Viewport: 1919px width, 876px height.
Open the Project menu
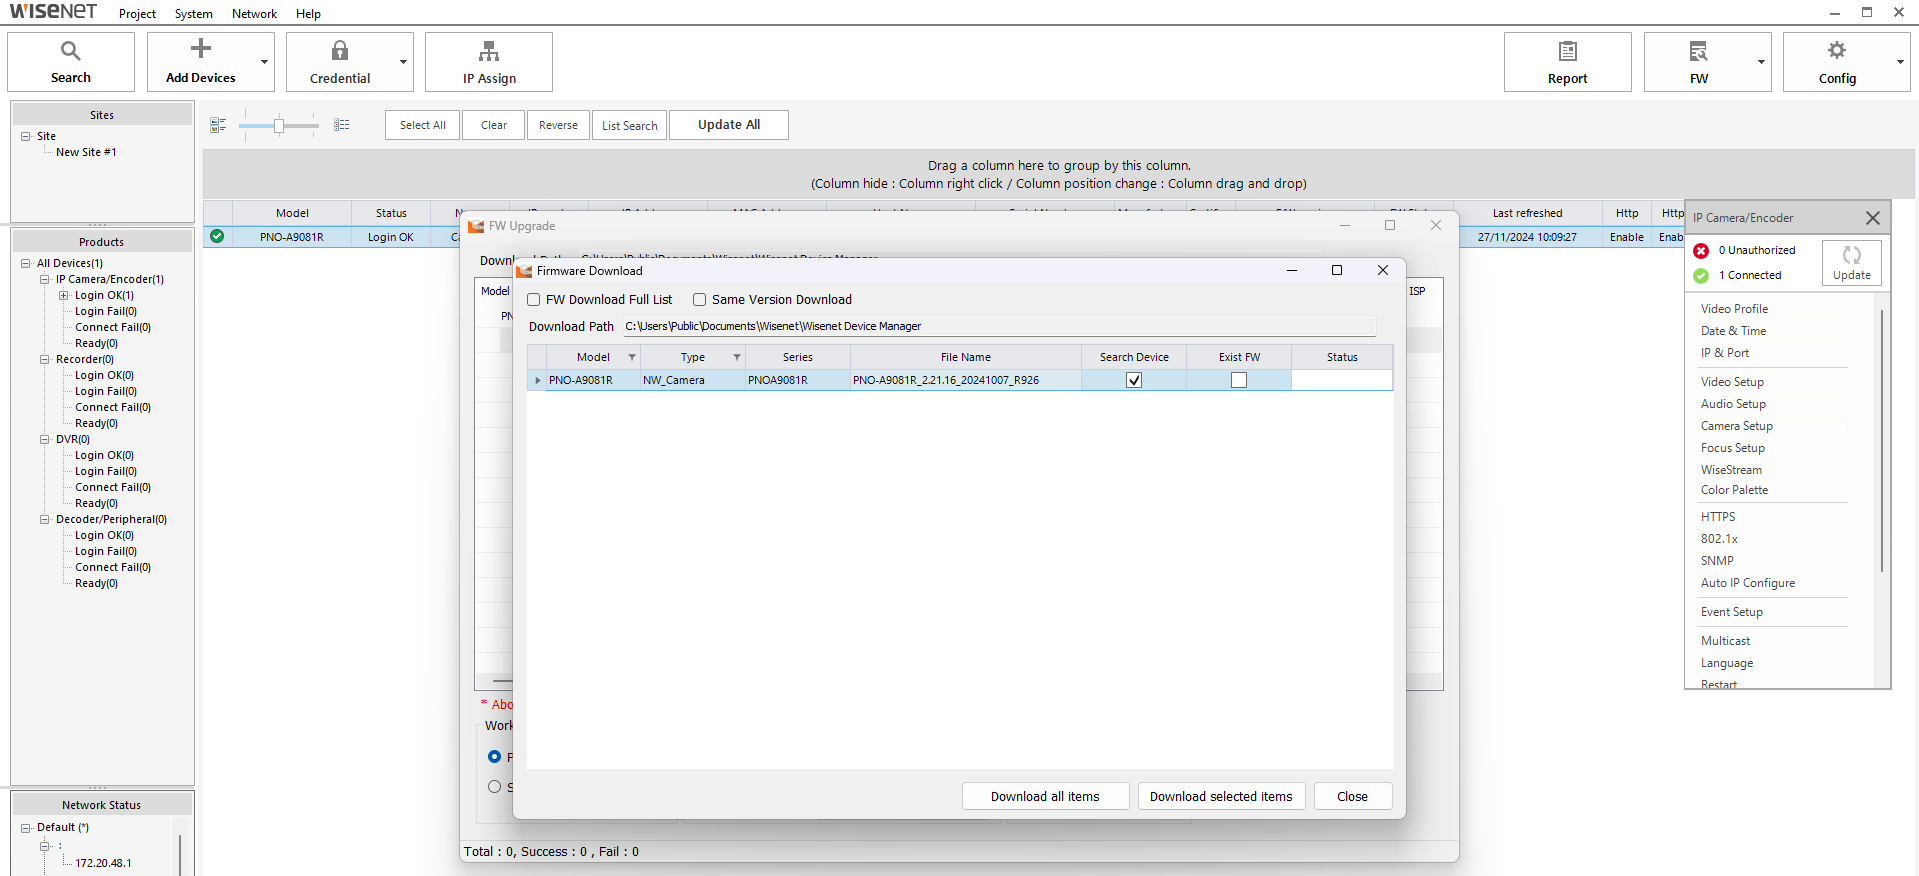(x=137, y=14)
